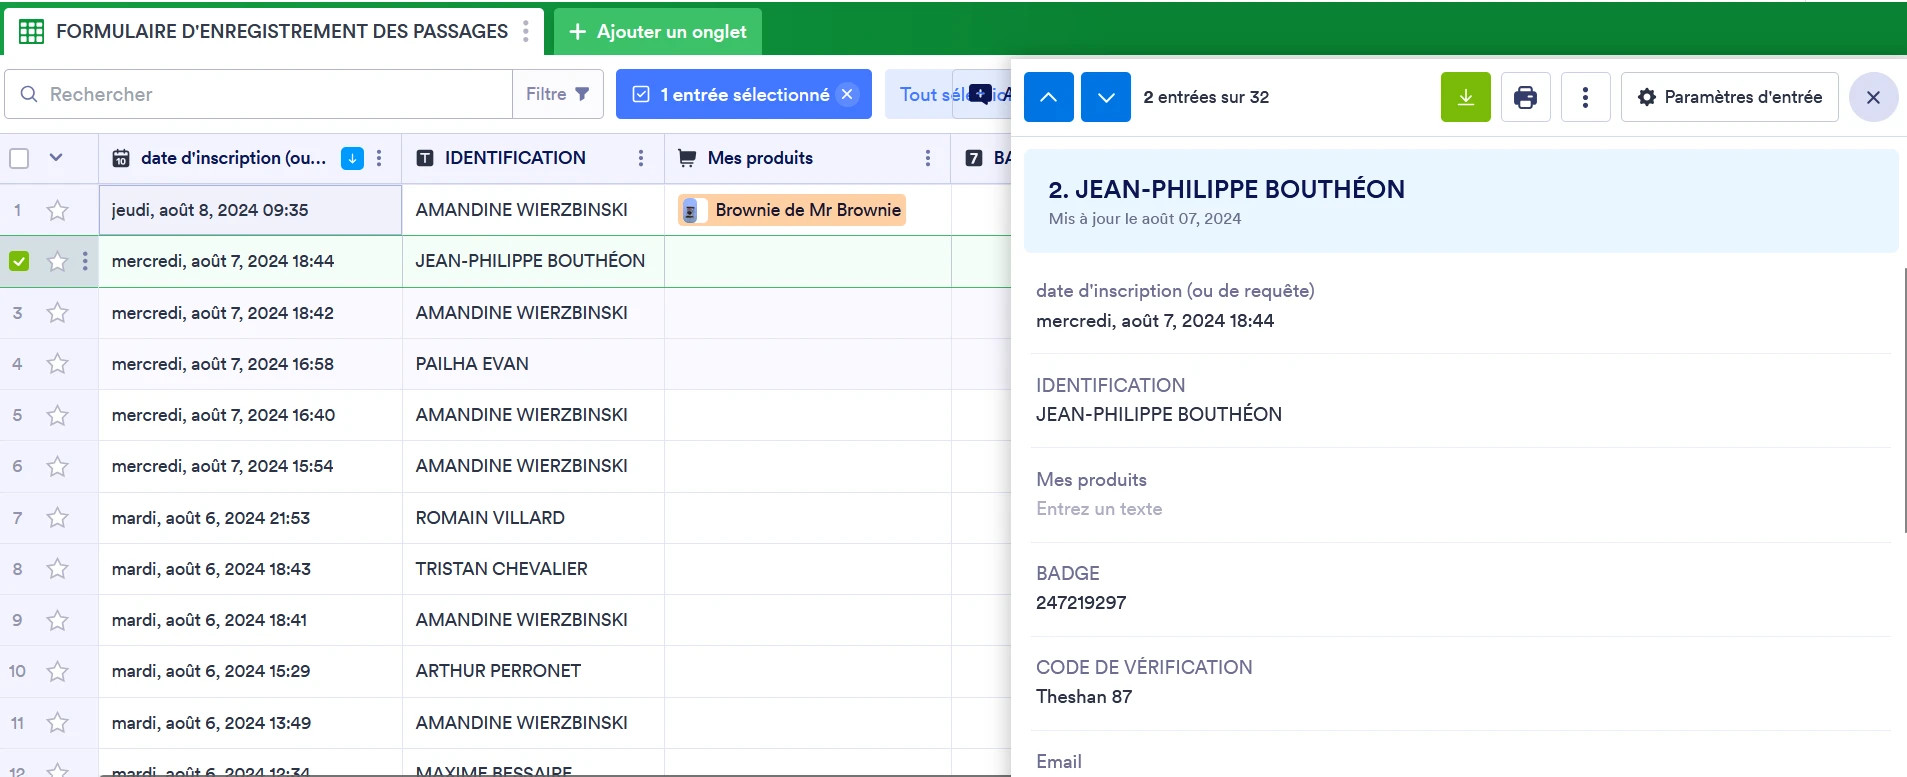Toggle sort arrow on date d'inscription column
Image resolution: width=1907 pixels, height=777 pixels.
point(352,158)
